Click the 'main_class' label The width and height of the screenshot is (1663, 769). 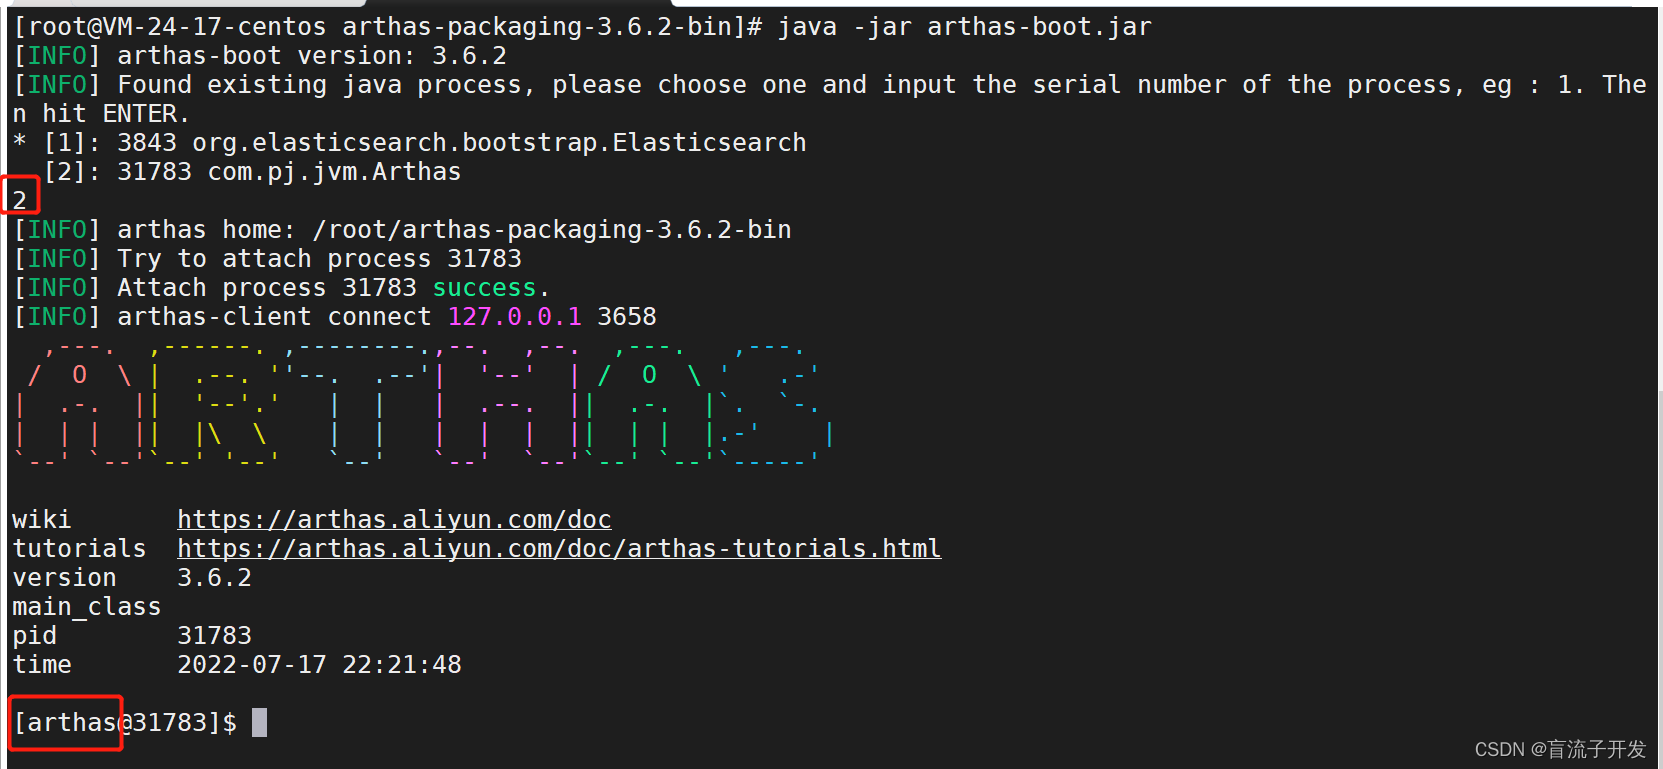86,607
